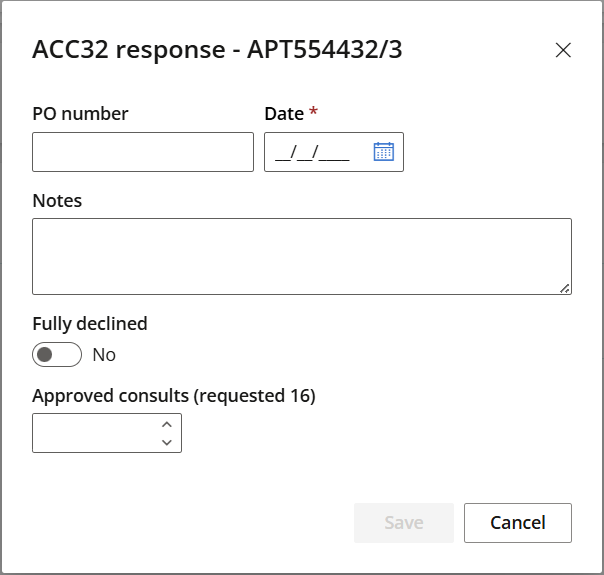Click the Cancel button
604x575 pixels.
[x=518, y=523]
